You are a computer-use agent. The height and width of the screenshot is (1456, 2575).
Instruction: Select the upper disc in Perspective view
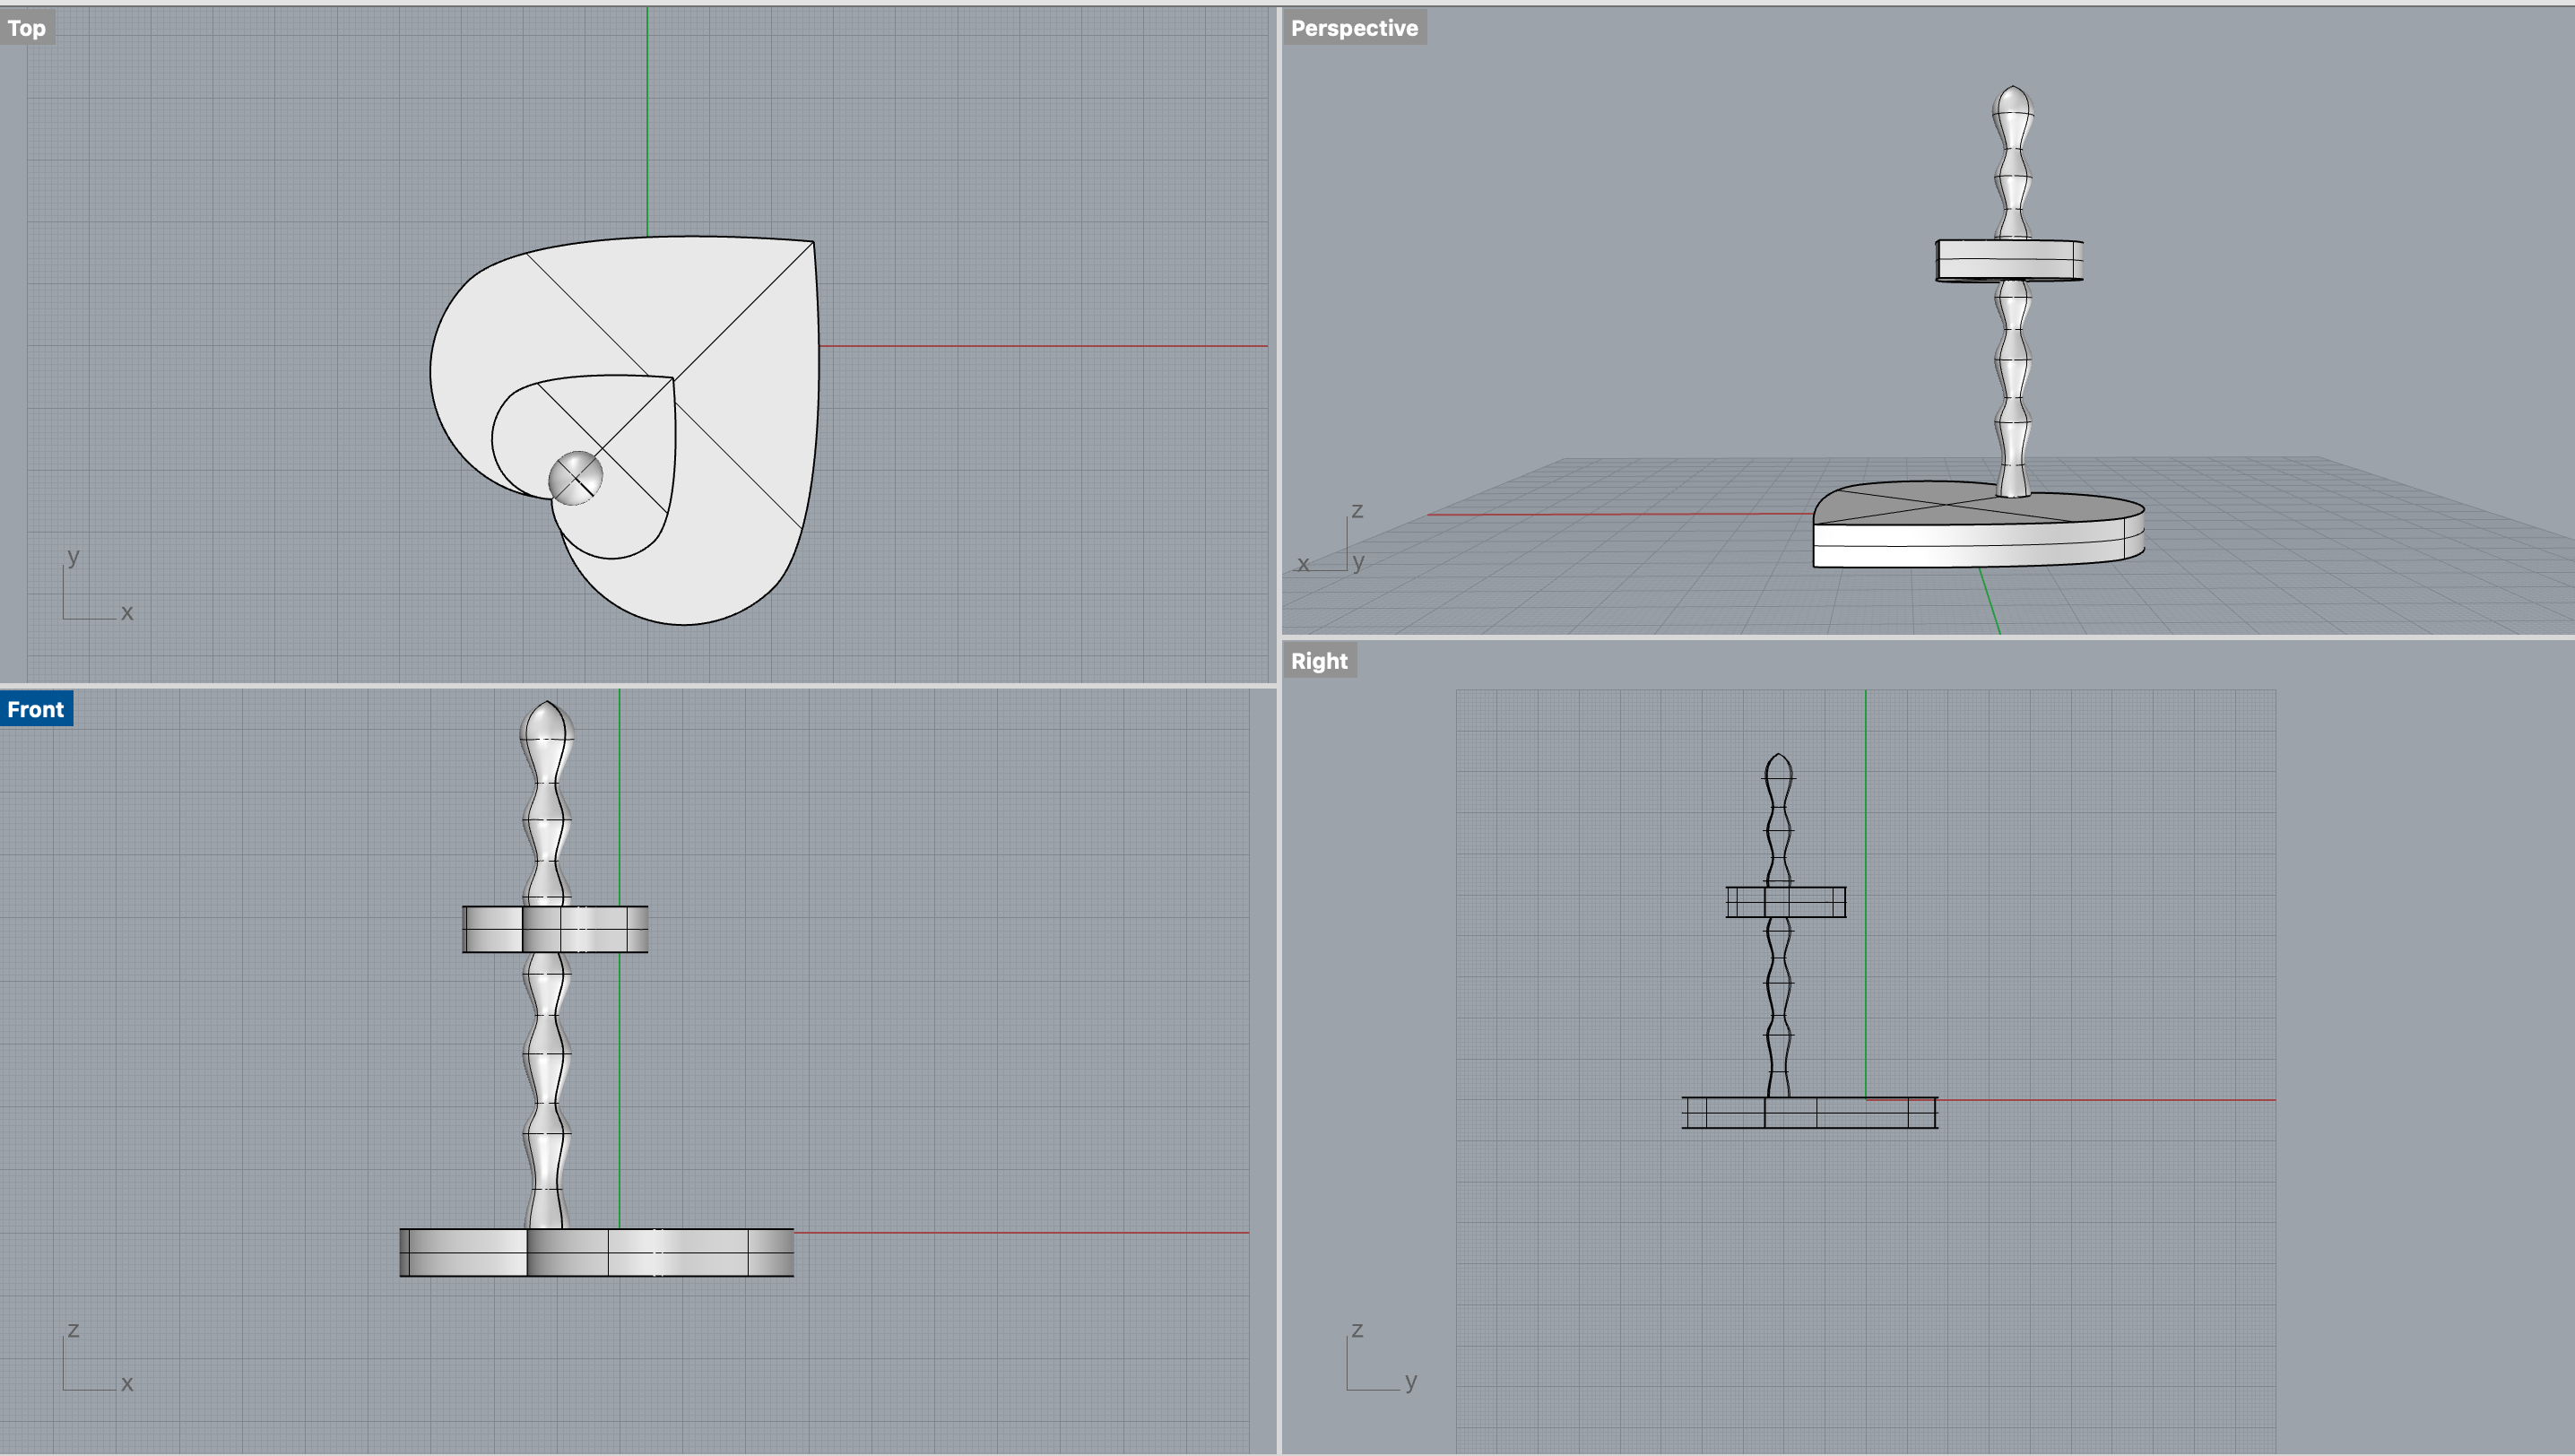(2009, 260)
